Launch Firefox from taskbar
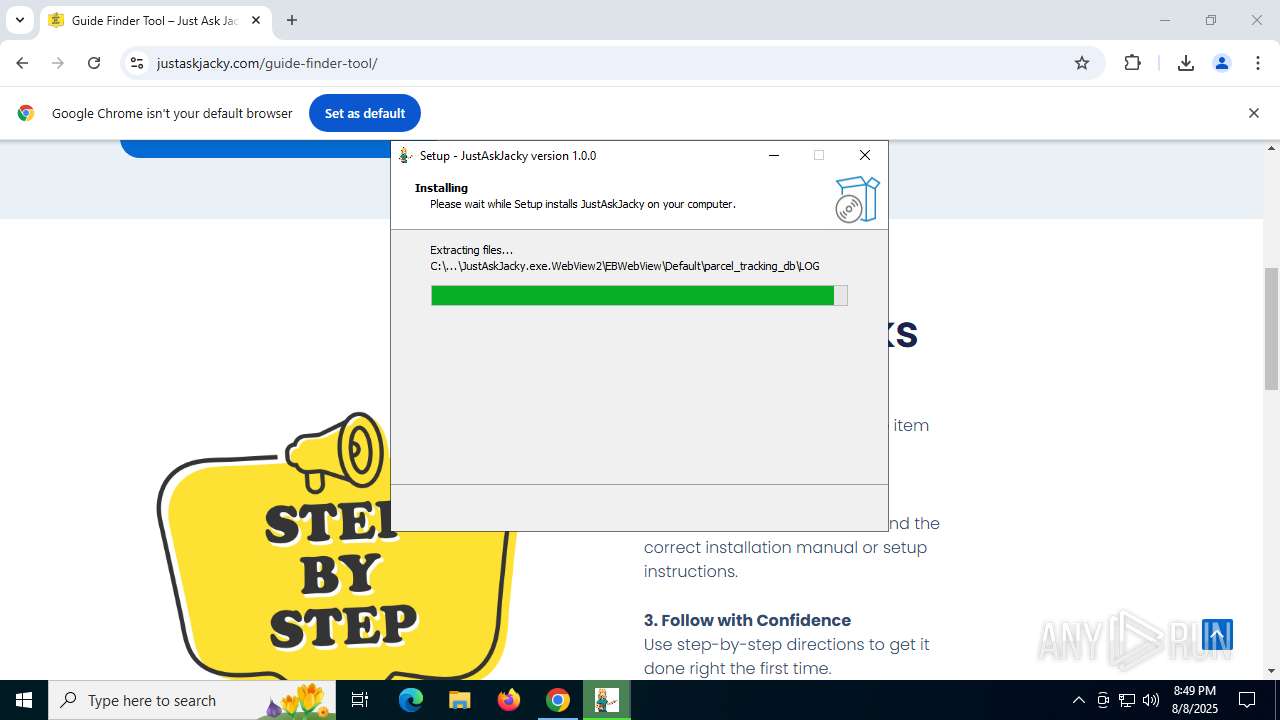Screen dimensions: 1280x720 point(508,700)
